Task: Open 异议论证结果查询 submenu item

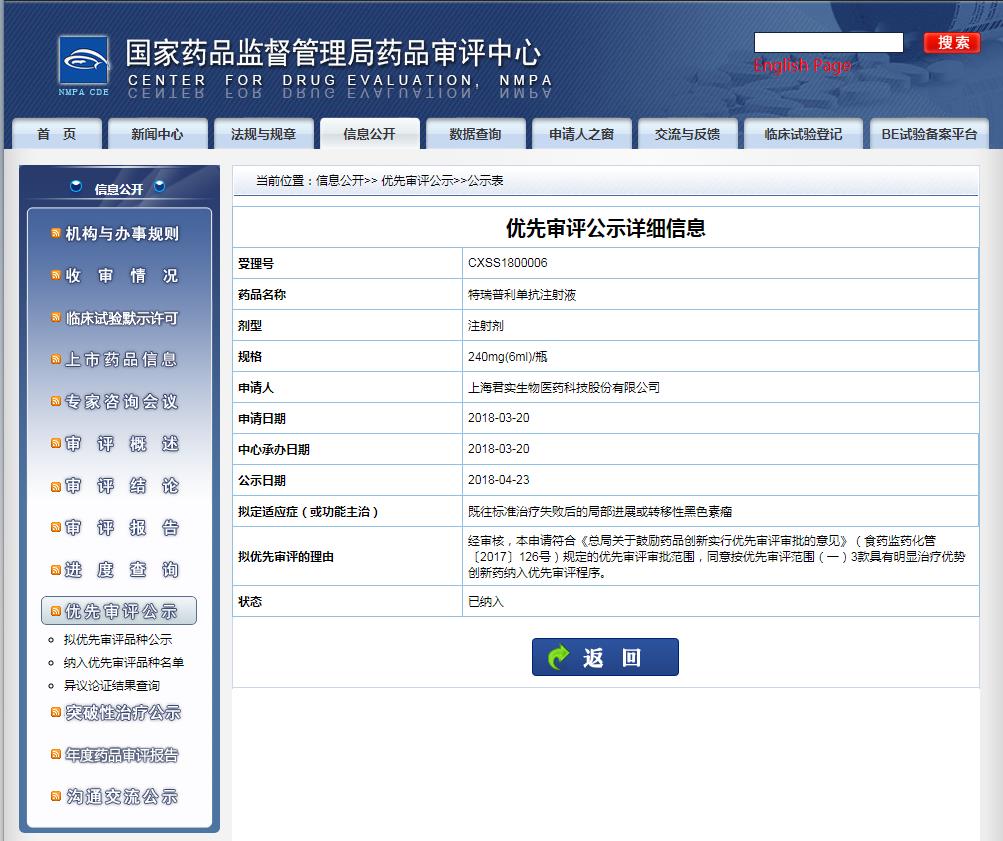Action: coord(111,685)
